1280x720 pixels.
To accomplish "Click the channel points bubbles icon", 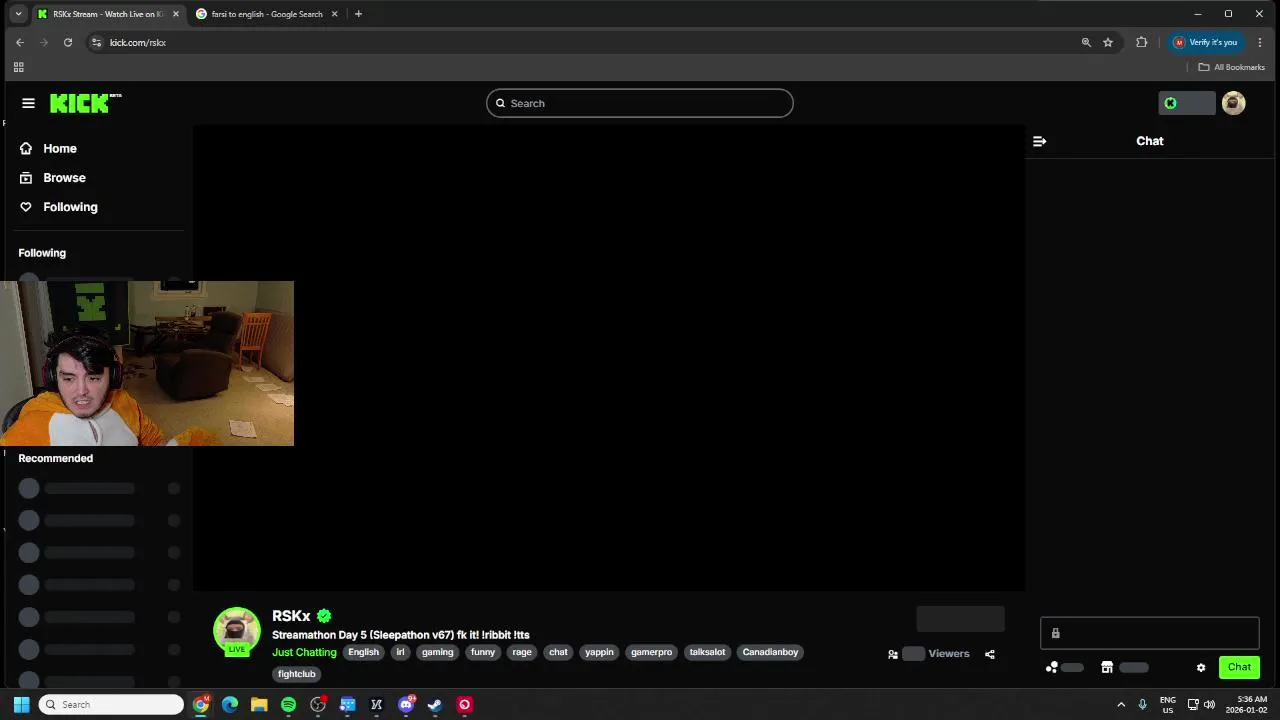I will [x=1051, y=668].
